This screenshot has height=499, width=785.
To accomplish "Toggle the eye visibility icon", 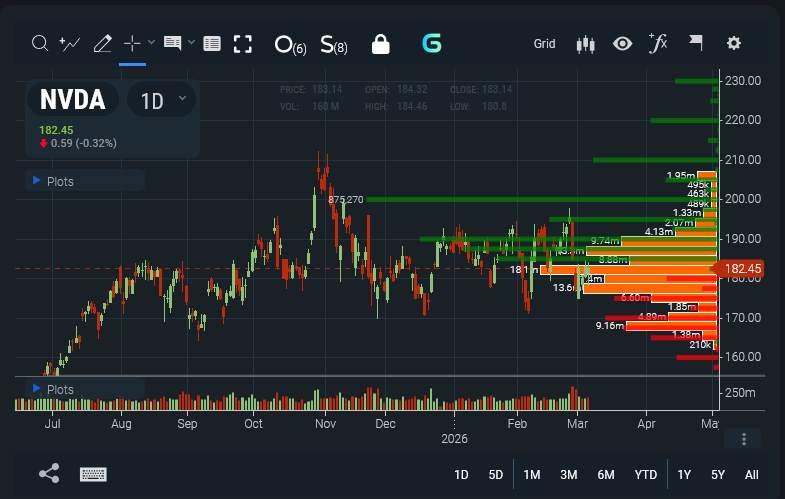I will tap(622, 44).
